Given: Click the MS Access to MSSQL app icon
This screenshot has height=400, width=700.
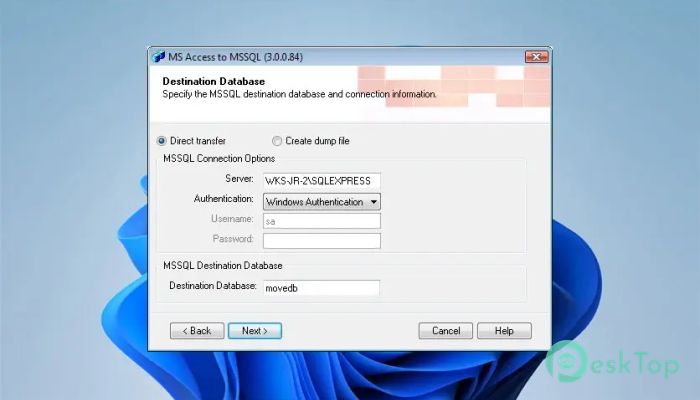Looking at the screenshot, I should click(158, 57).
